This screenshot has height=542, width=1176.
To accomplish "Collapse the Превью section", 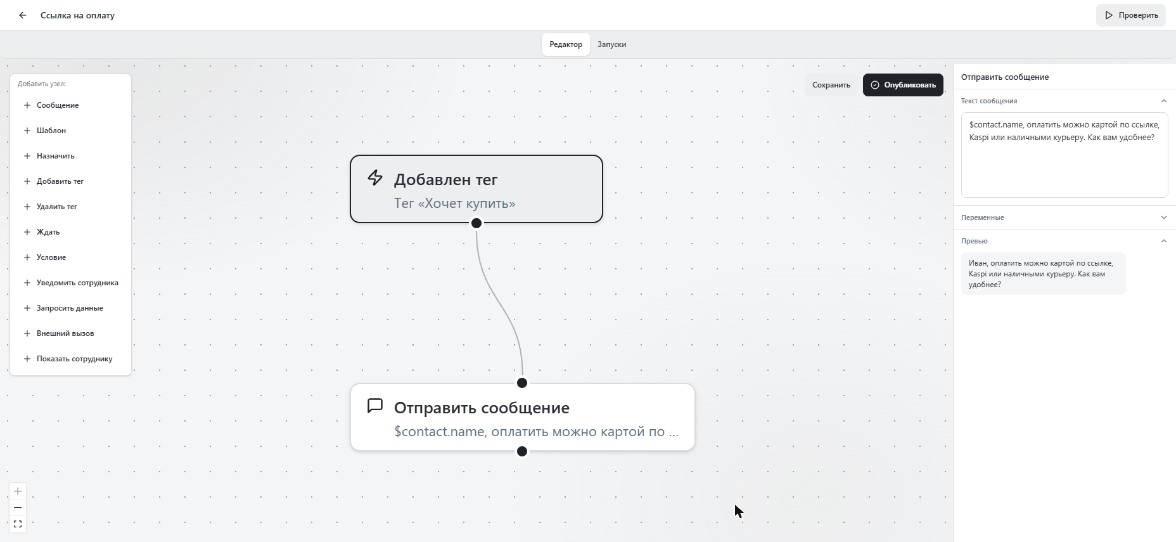I will click(x=1163, y=241).
